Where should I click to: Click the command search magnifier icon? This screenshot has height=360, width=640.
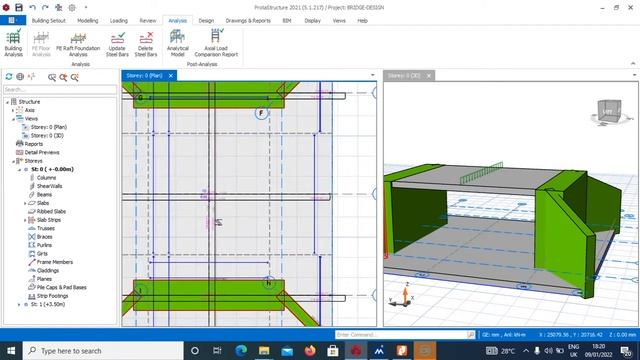click(471, 335)
